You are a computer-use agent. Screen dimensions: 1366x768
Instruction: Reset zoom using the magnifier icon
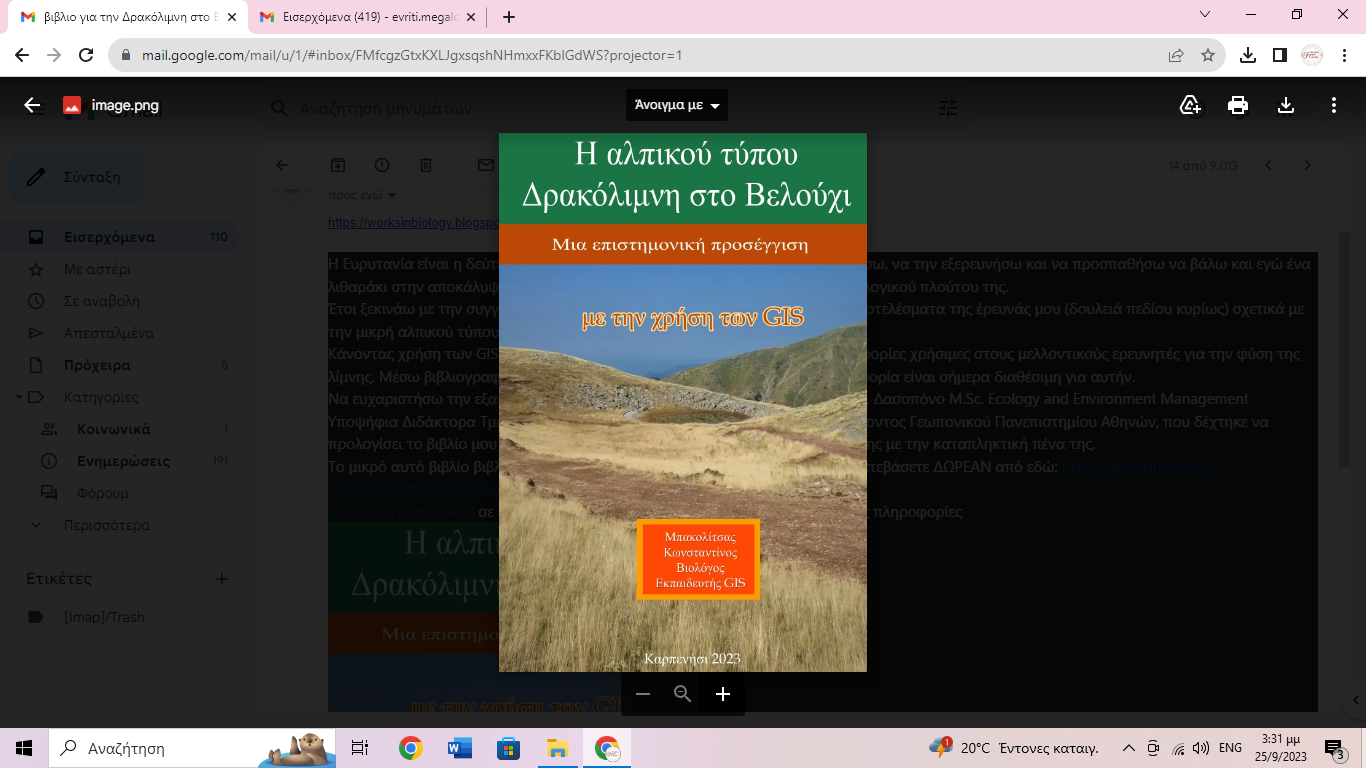click(x=683, y=694)
